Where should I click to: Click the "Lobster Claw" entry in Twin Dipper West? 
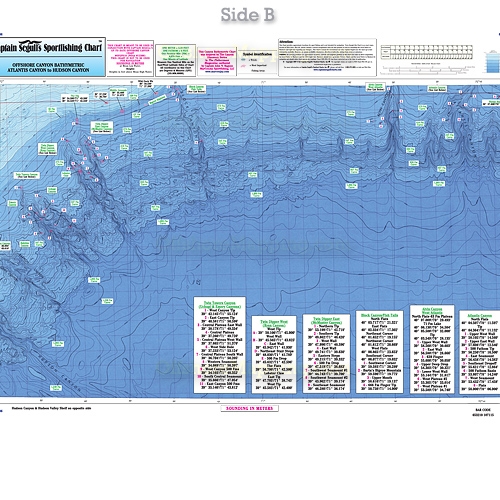point(275,373)
